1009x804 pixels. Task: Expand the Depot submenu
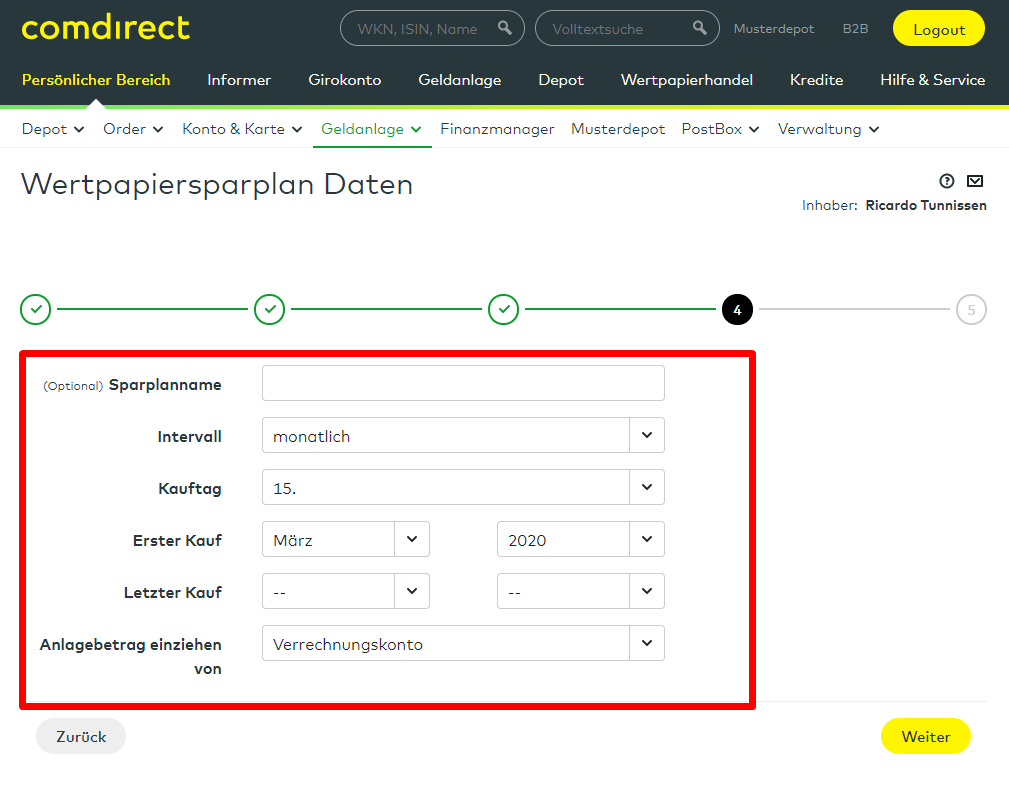coord(53,129)
